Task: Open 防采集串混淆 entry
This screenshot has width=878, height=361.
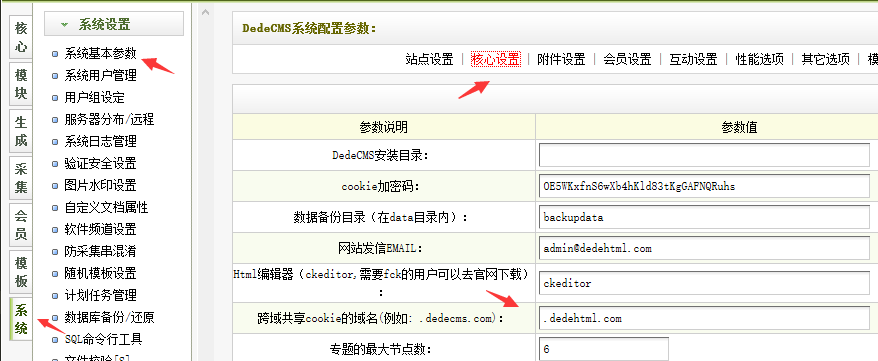Action: coord(100,251)
